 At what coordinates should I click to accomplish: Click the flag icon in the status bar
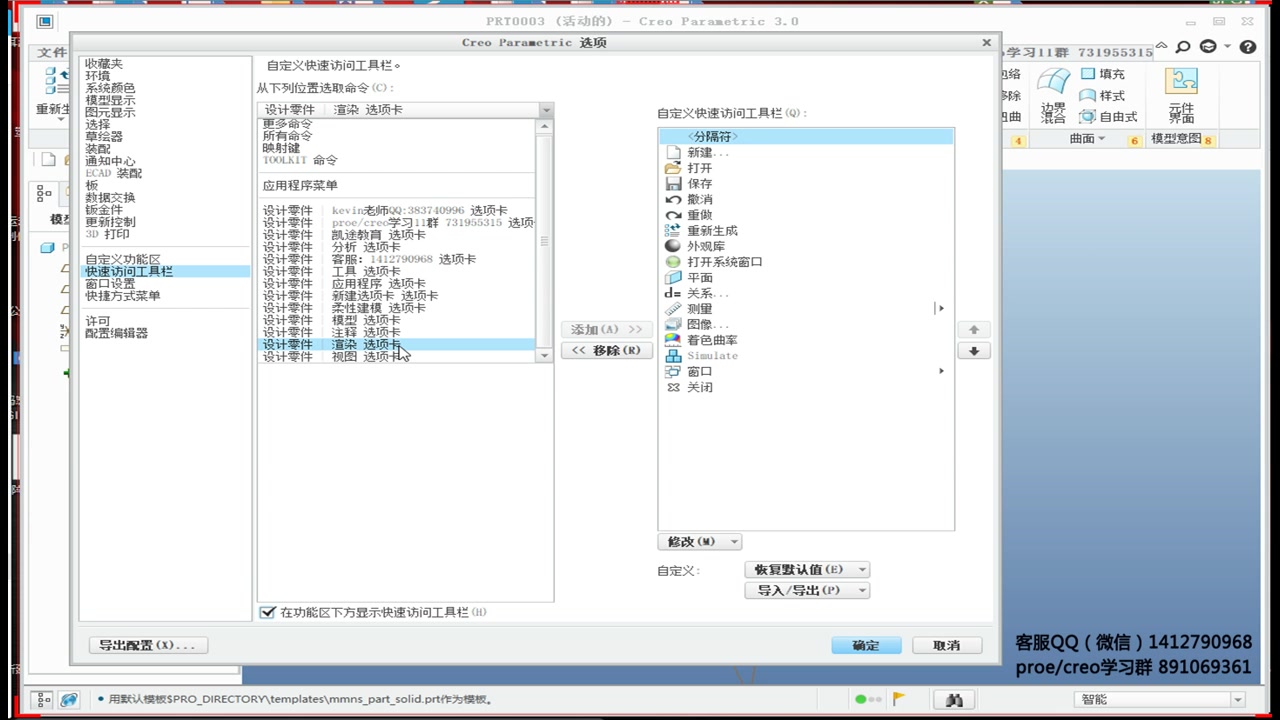pos(899,699)
